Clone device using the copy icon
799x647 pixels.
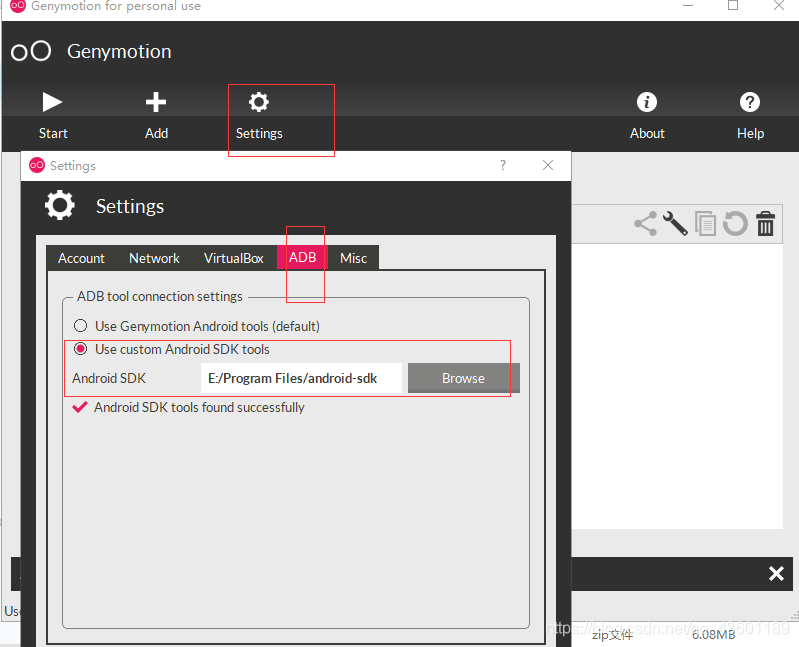point(705,224)
